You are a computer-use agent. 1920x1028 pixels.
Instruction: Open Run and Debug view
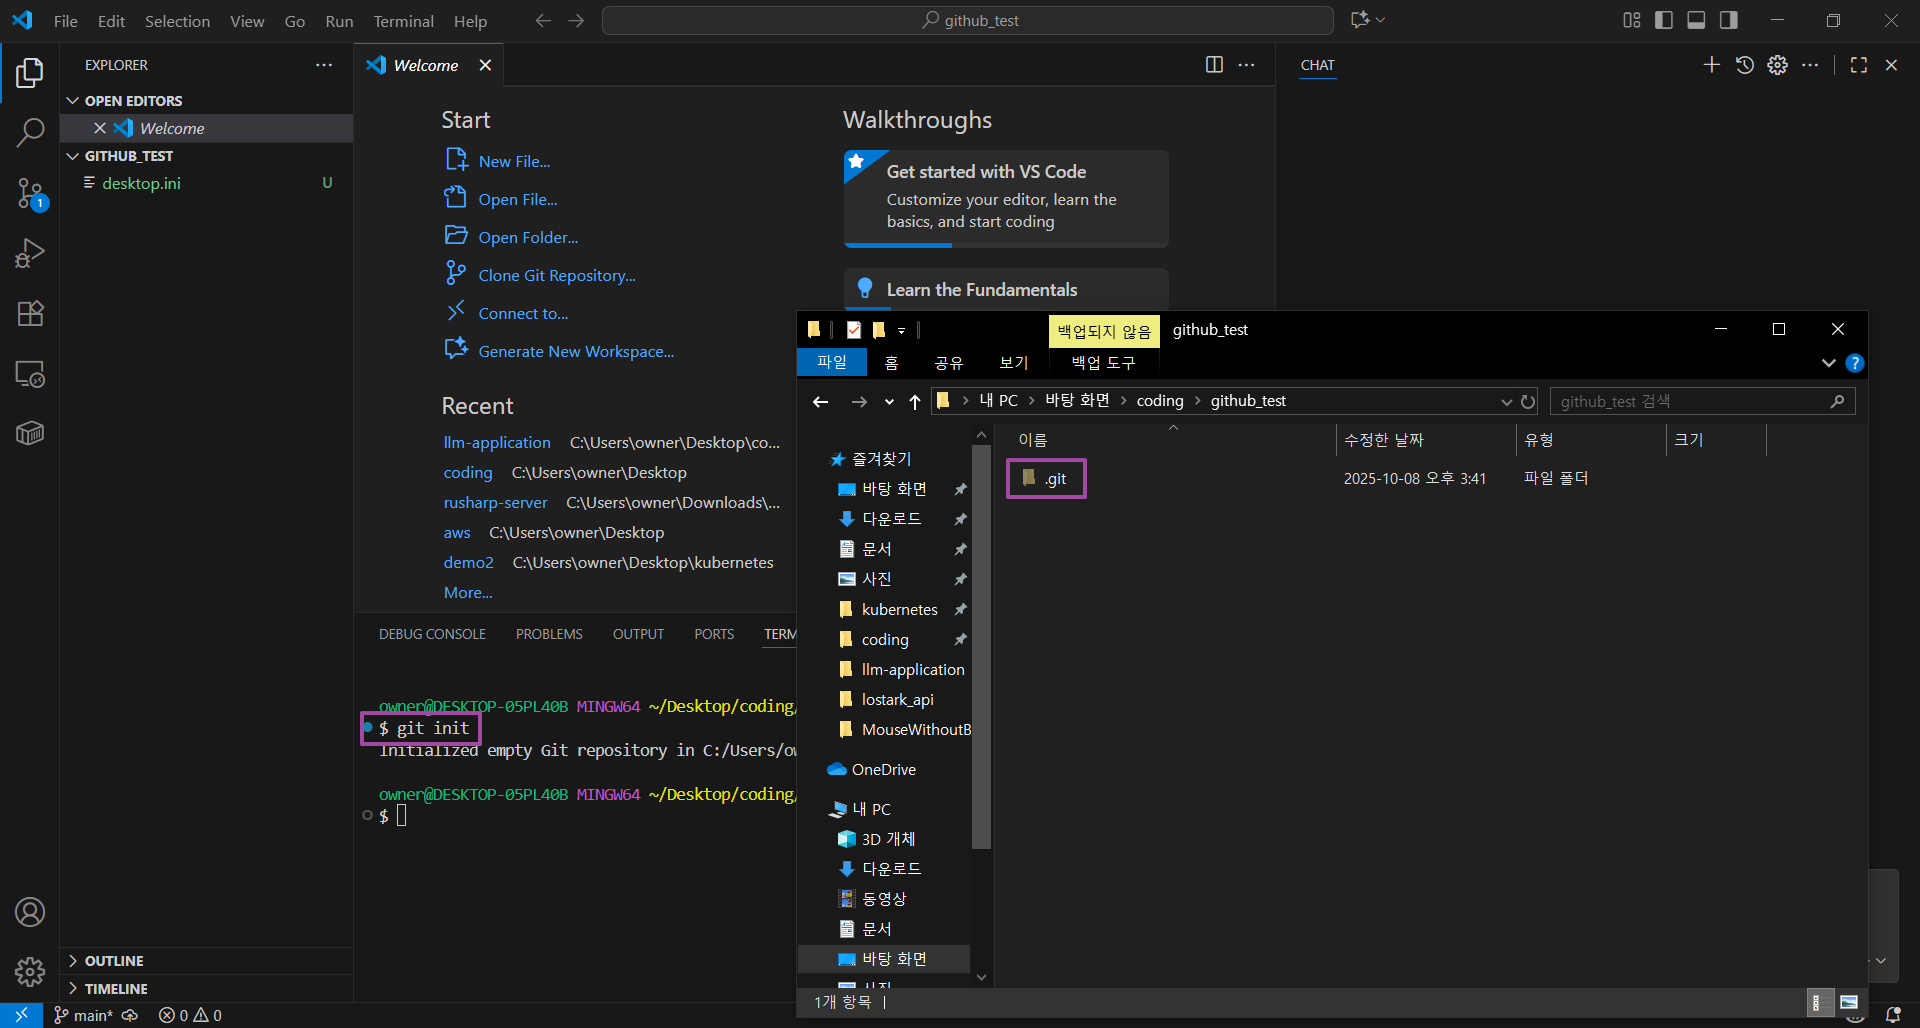30,253
